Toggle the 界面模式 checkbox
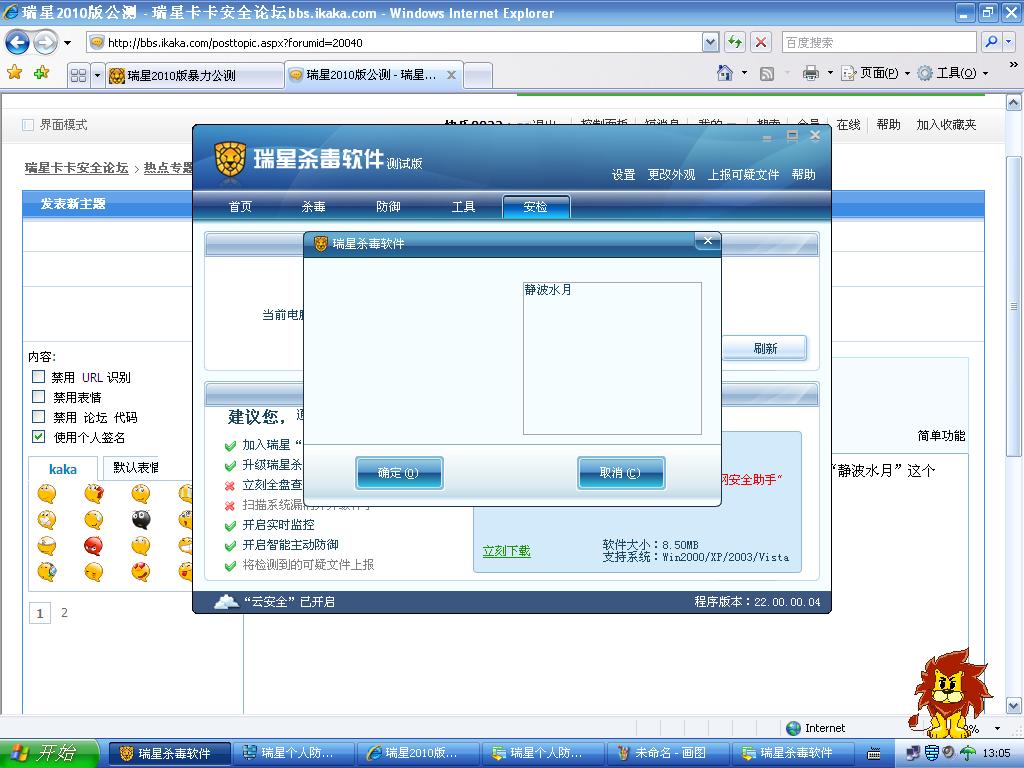The height and width of the screenshot is (768, 1024). click(28, 125)
